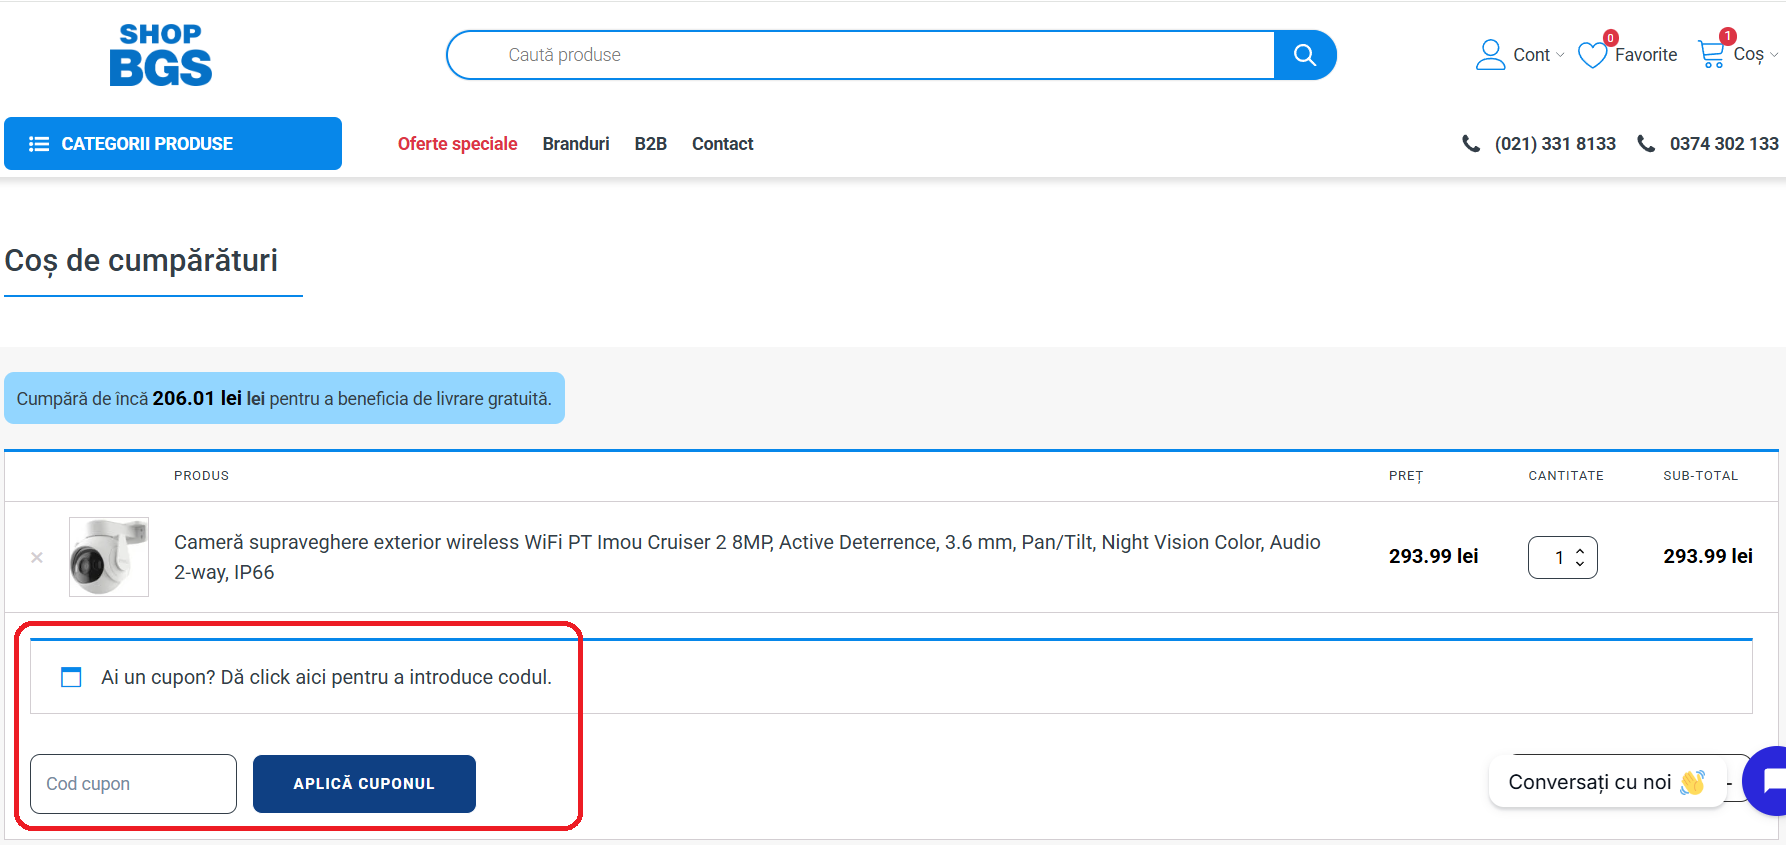Remove camera product with X icon

coord(37,557)
